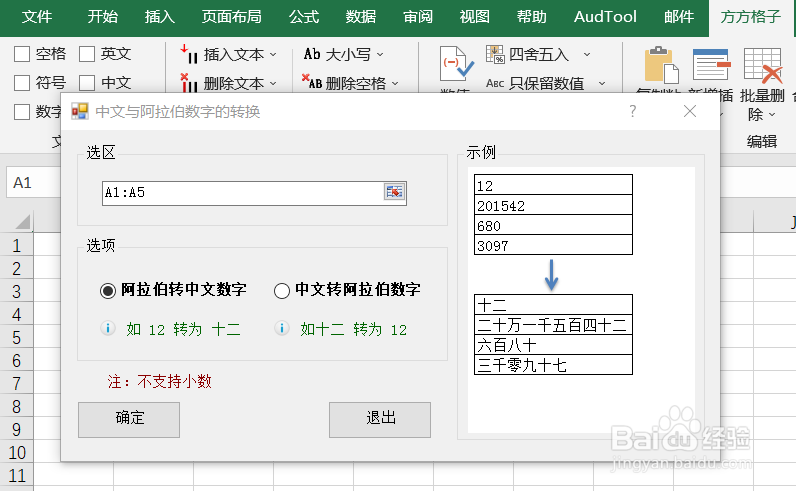Tick the 符号 checkbox

(22, 83)
